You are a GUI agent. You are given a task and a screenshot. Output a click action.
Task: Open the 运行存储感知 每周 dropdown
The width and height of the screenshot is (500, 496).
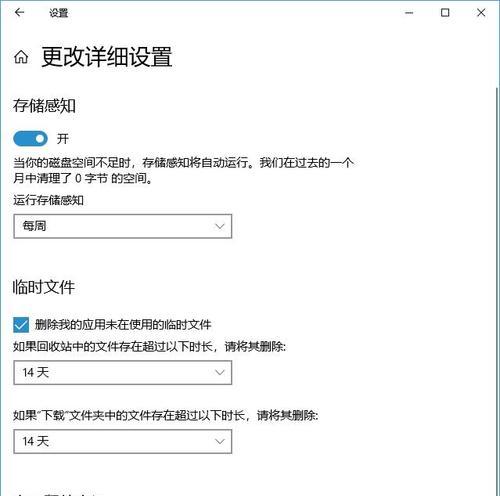(123, 226)
